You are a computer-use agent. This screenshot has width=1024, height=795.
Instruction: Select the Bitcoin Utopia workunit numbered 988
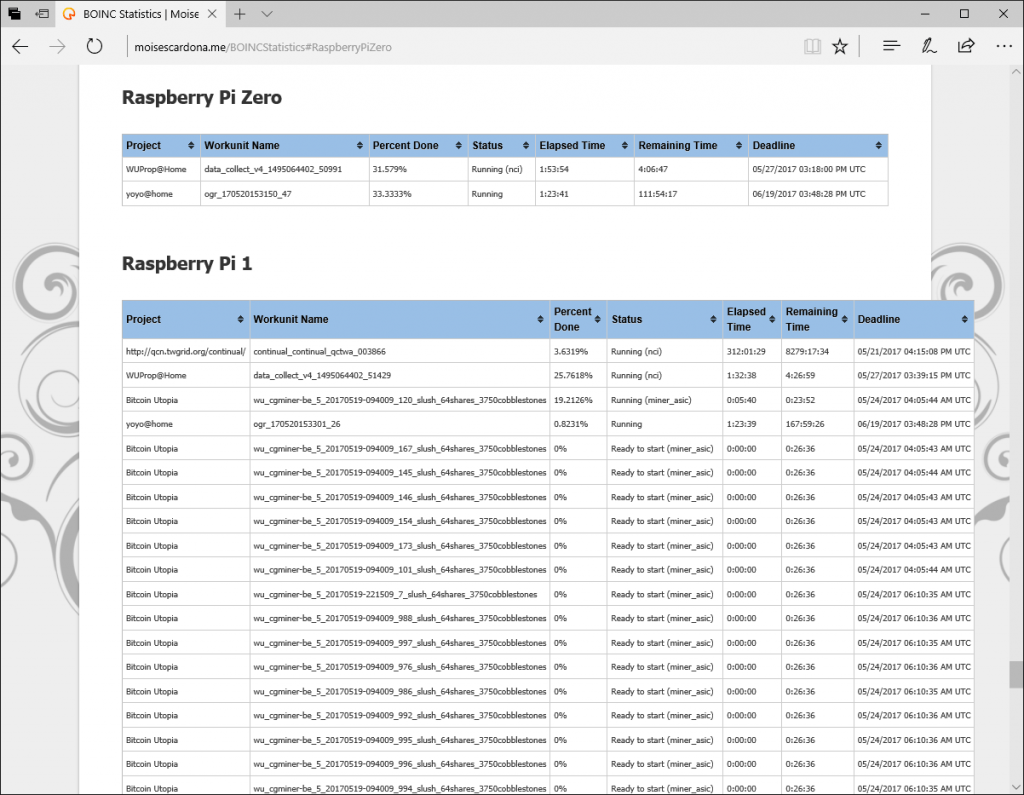[400, 618]
